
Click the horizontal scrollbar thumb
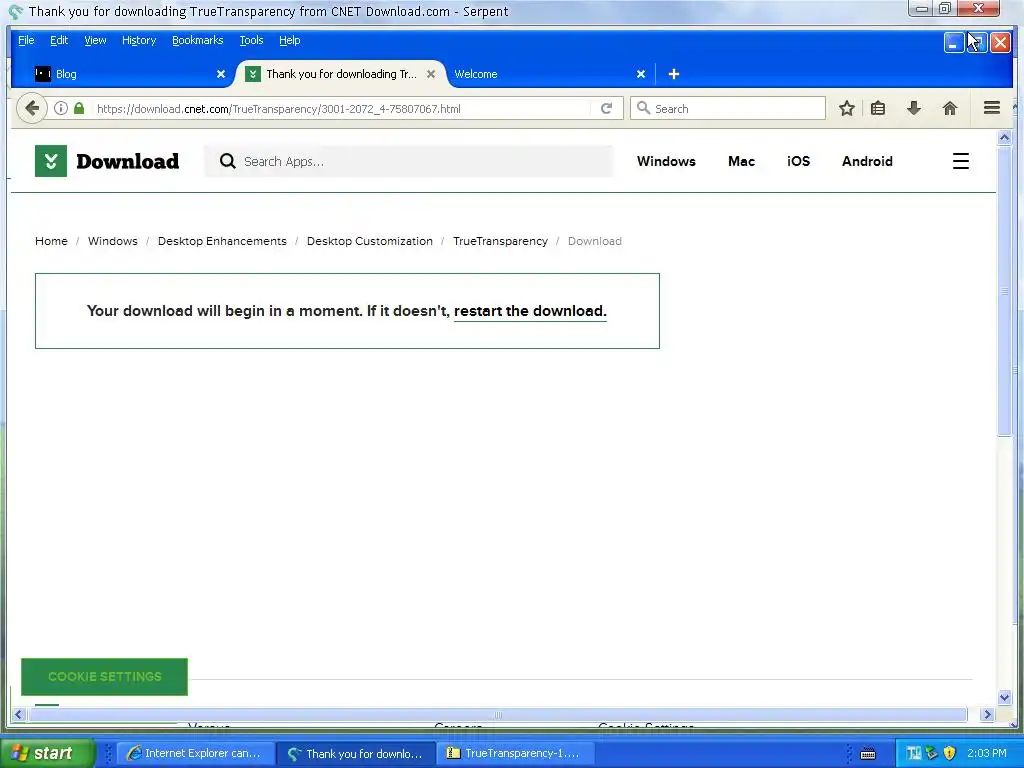pos(498,714)
